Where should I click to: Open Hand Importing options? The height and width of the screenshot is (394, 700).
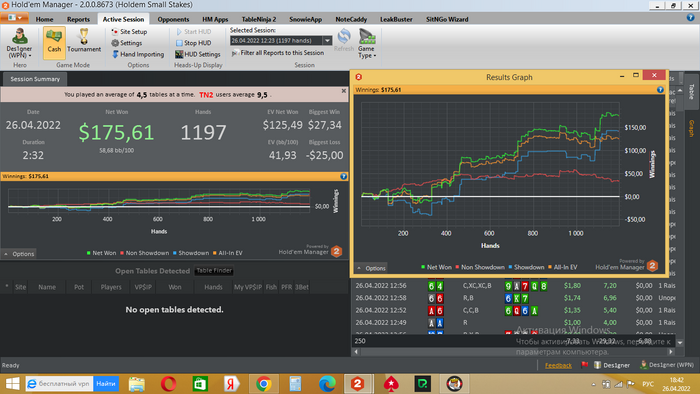(x=138, y=54)
